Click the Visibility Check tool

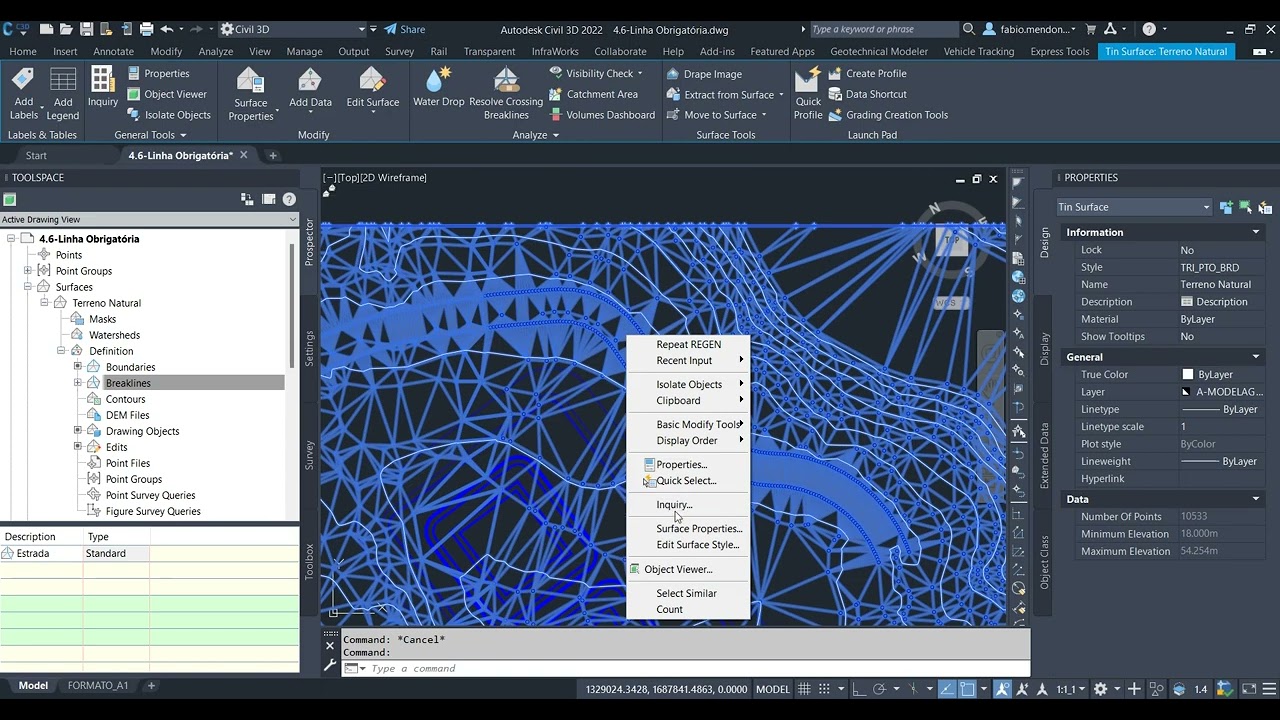pyautogui.click(x=596, y=73)
